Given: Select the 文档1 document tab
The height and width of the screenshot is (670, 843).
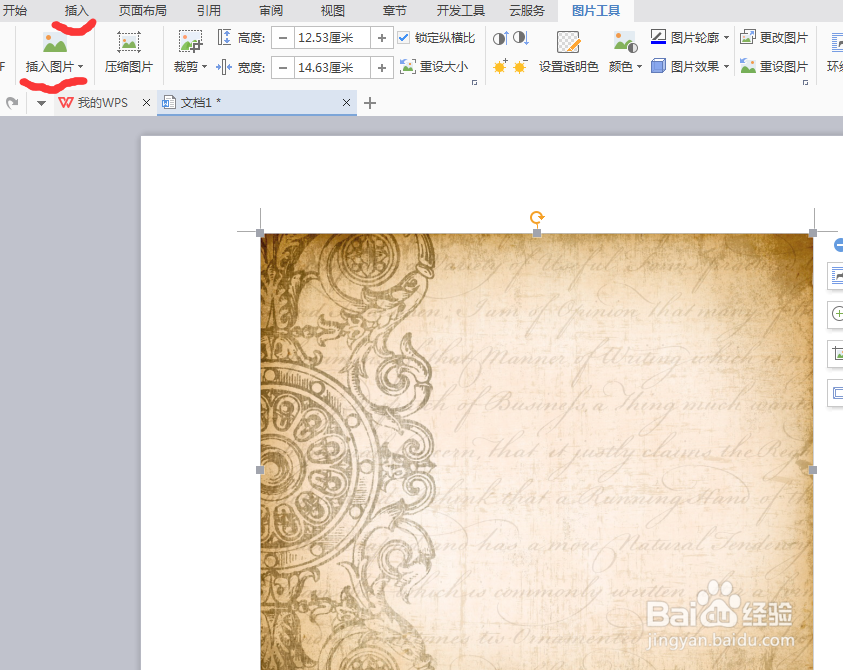Looking at the screenshot, I should click(257, 102).
